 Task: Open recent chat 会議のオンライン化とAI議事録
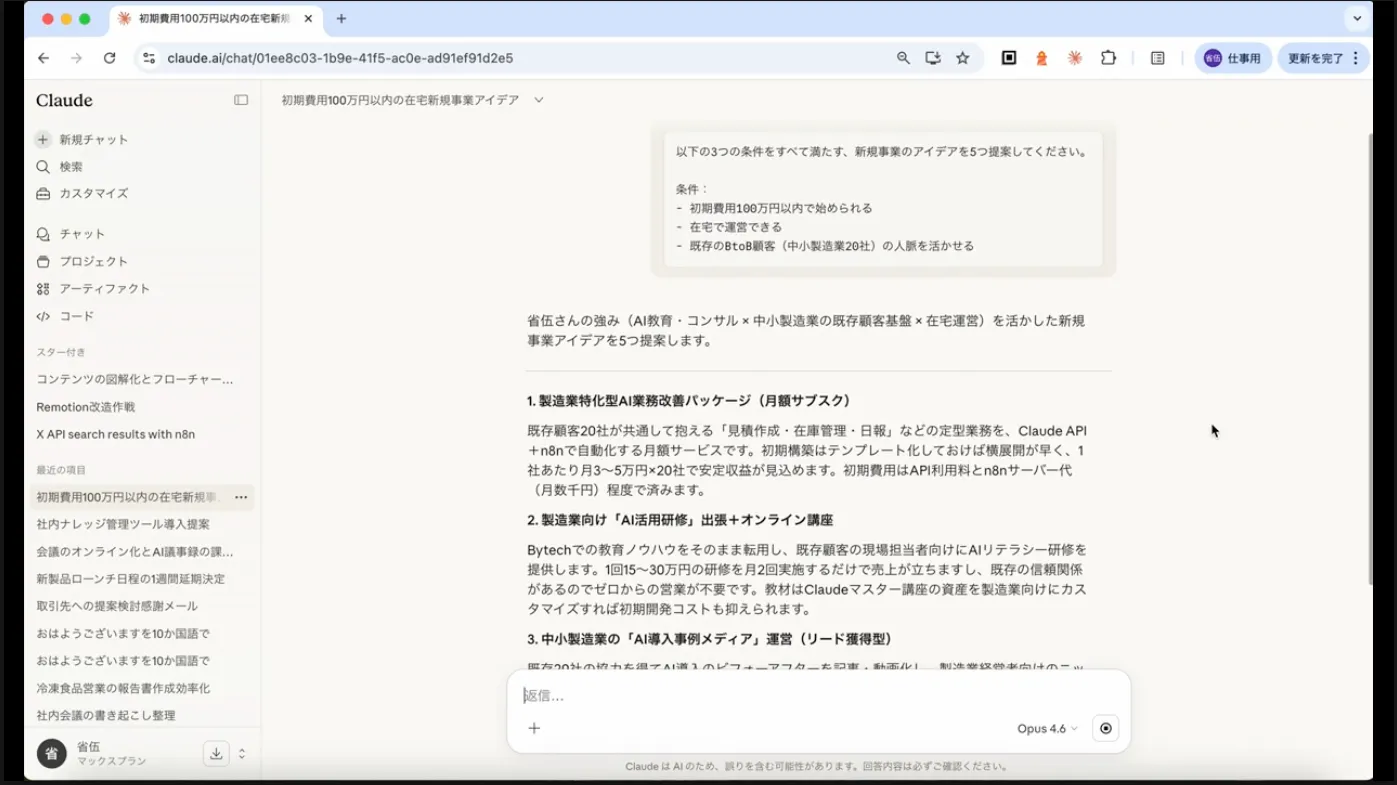click(135, 552)
